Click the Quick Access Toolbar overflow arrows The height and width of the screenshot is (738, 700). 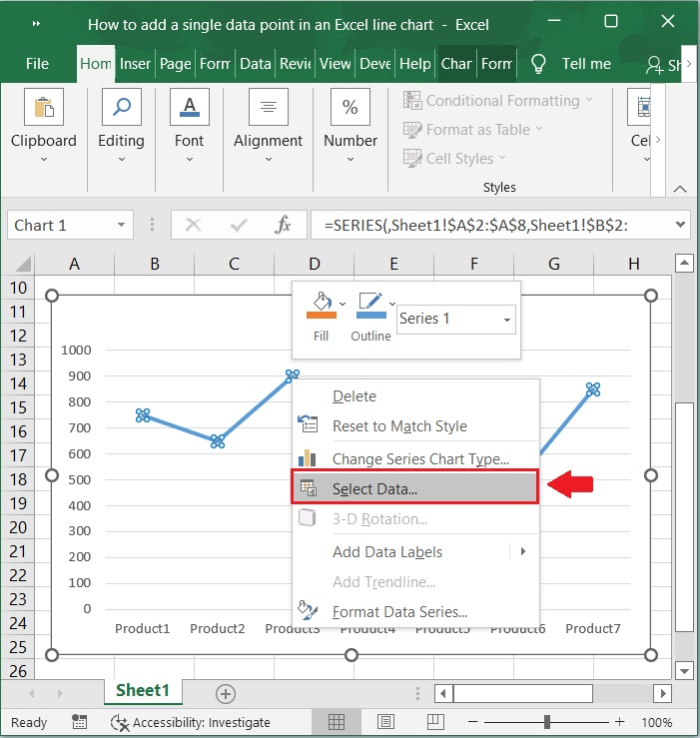click(36, 24)
